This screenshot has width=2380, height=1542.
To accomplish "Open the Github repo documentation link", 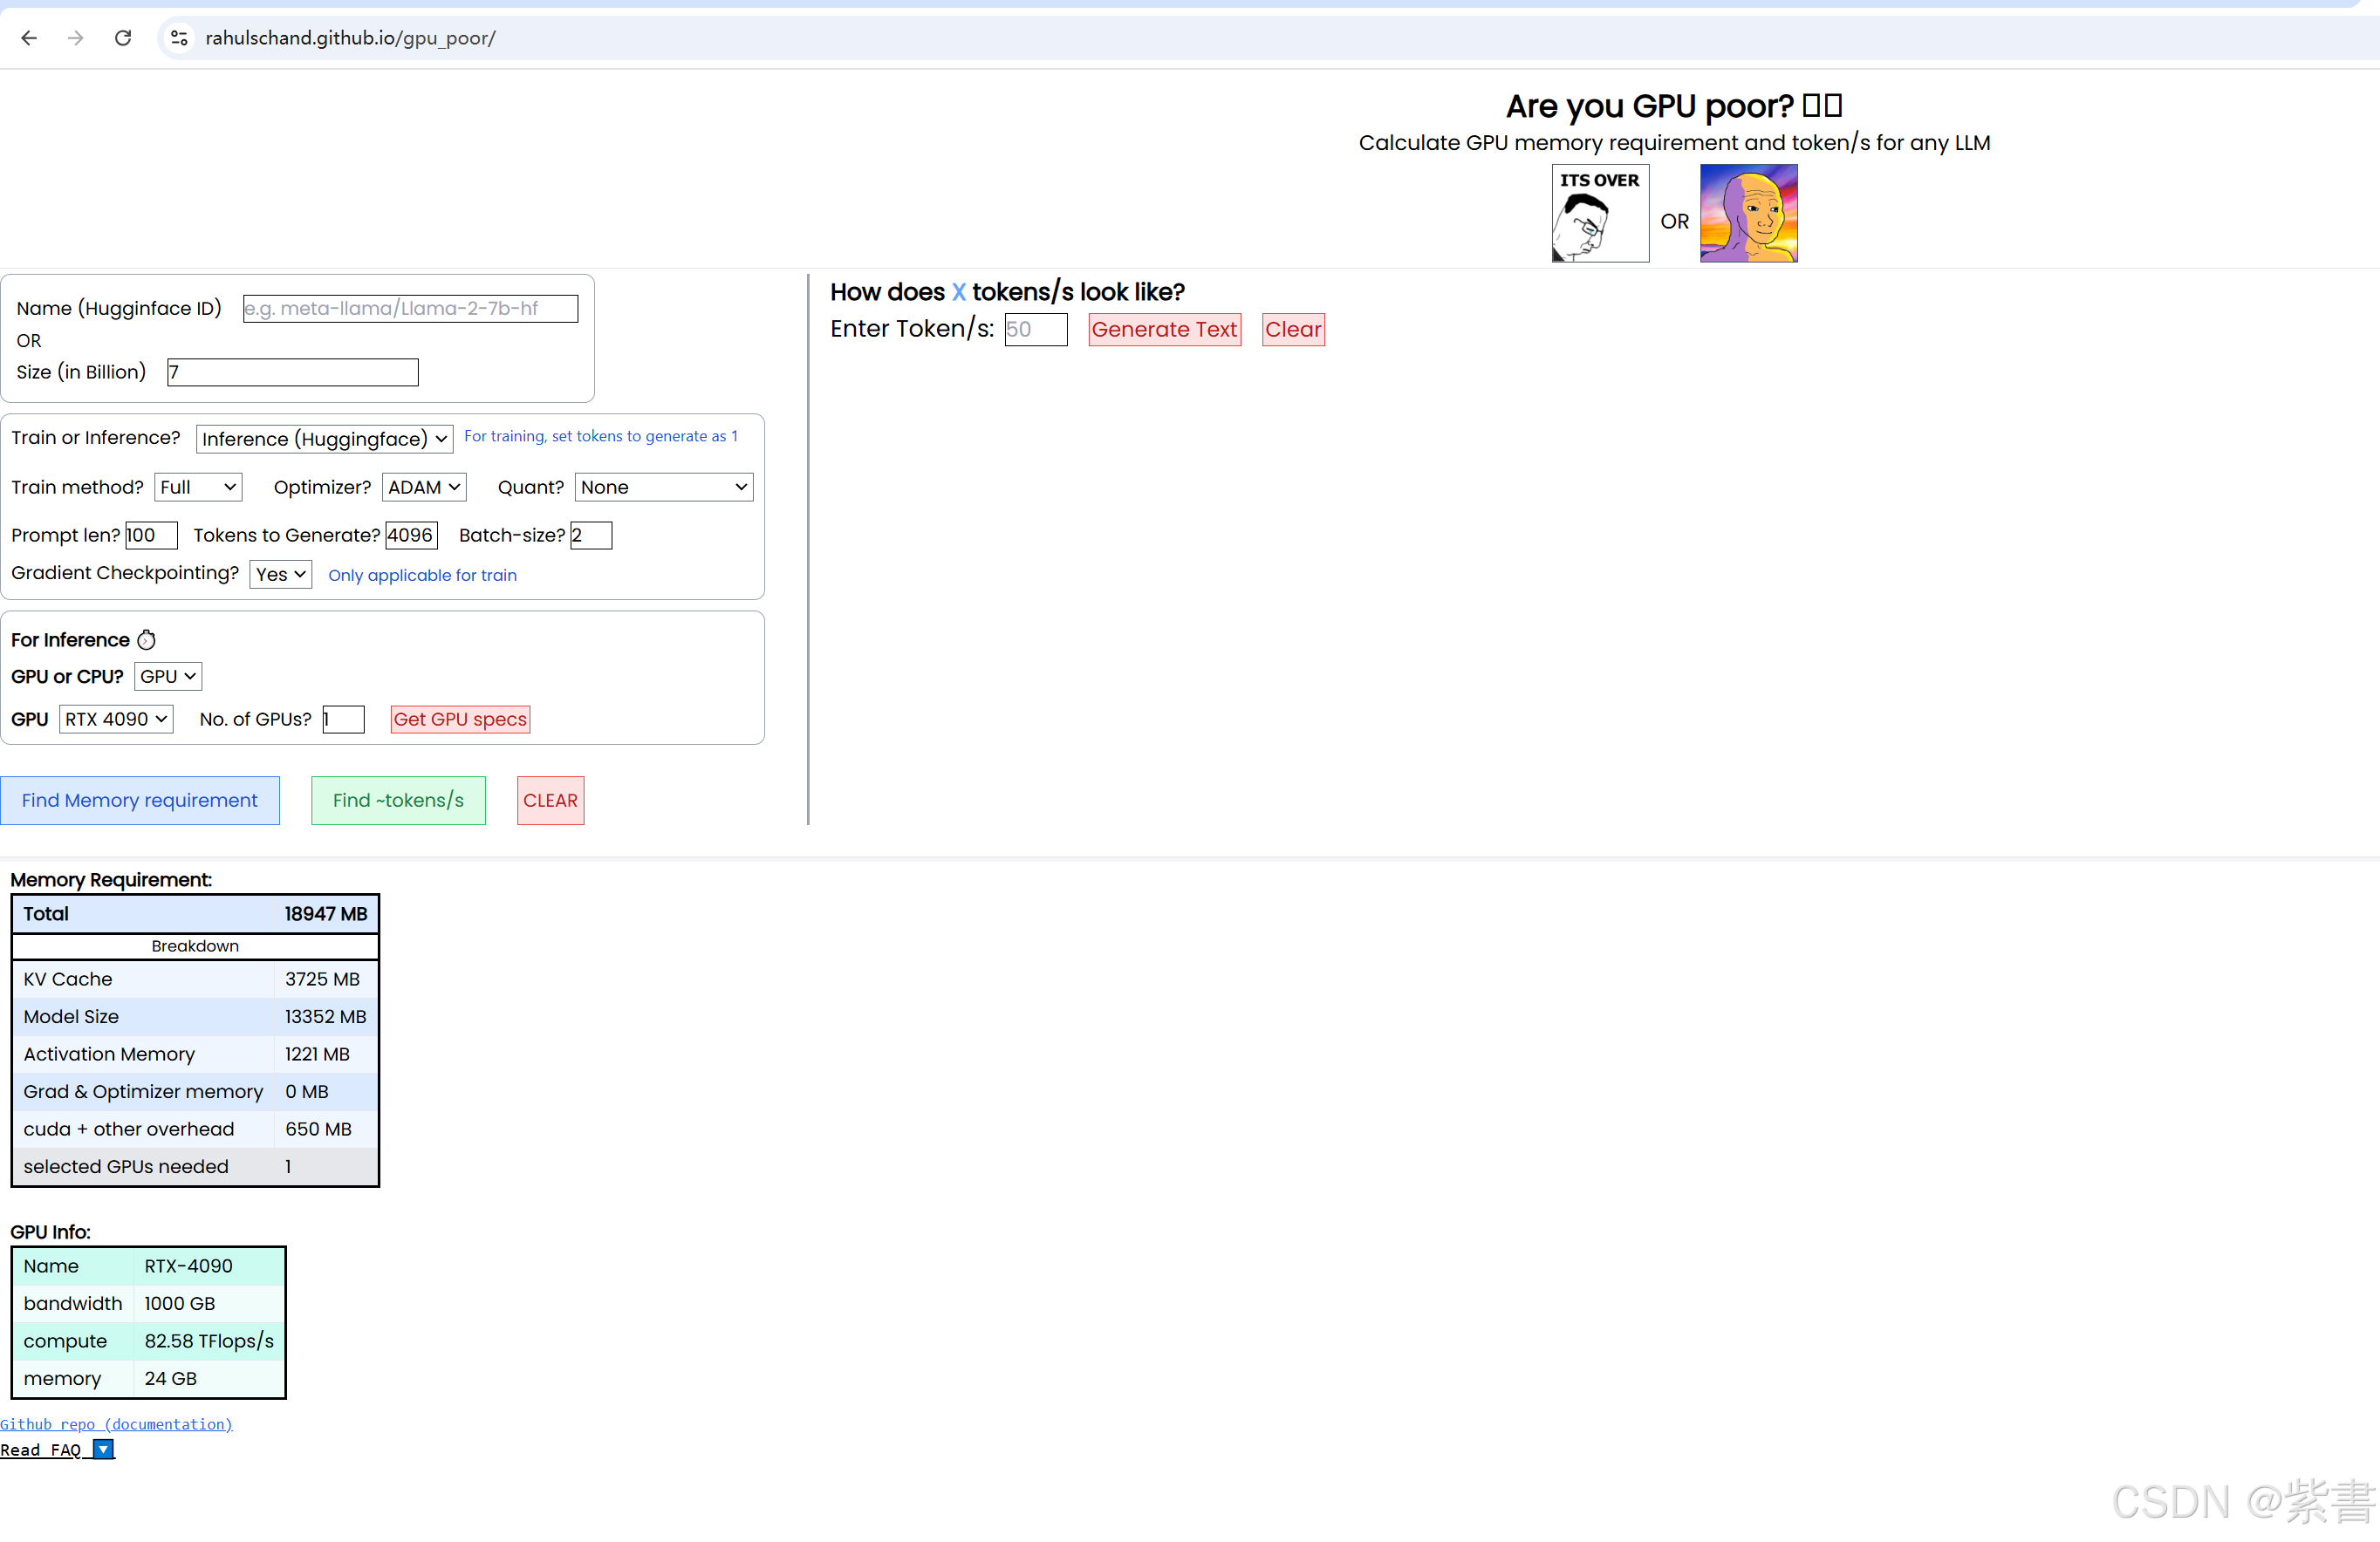I will [116, 1424].
